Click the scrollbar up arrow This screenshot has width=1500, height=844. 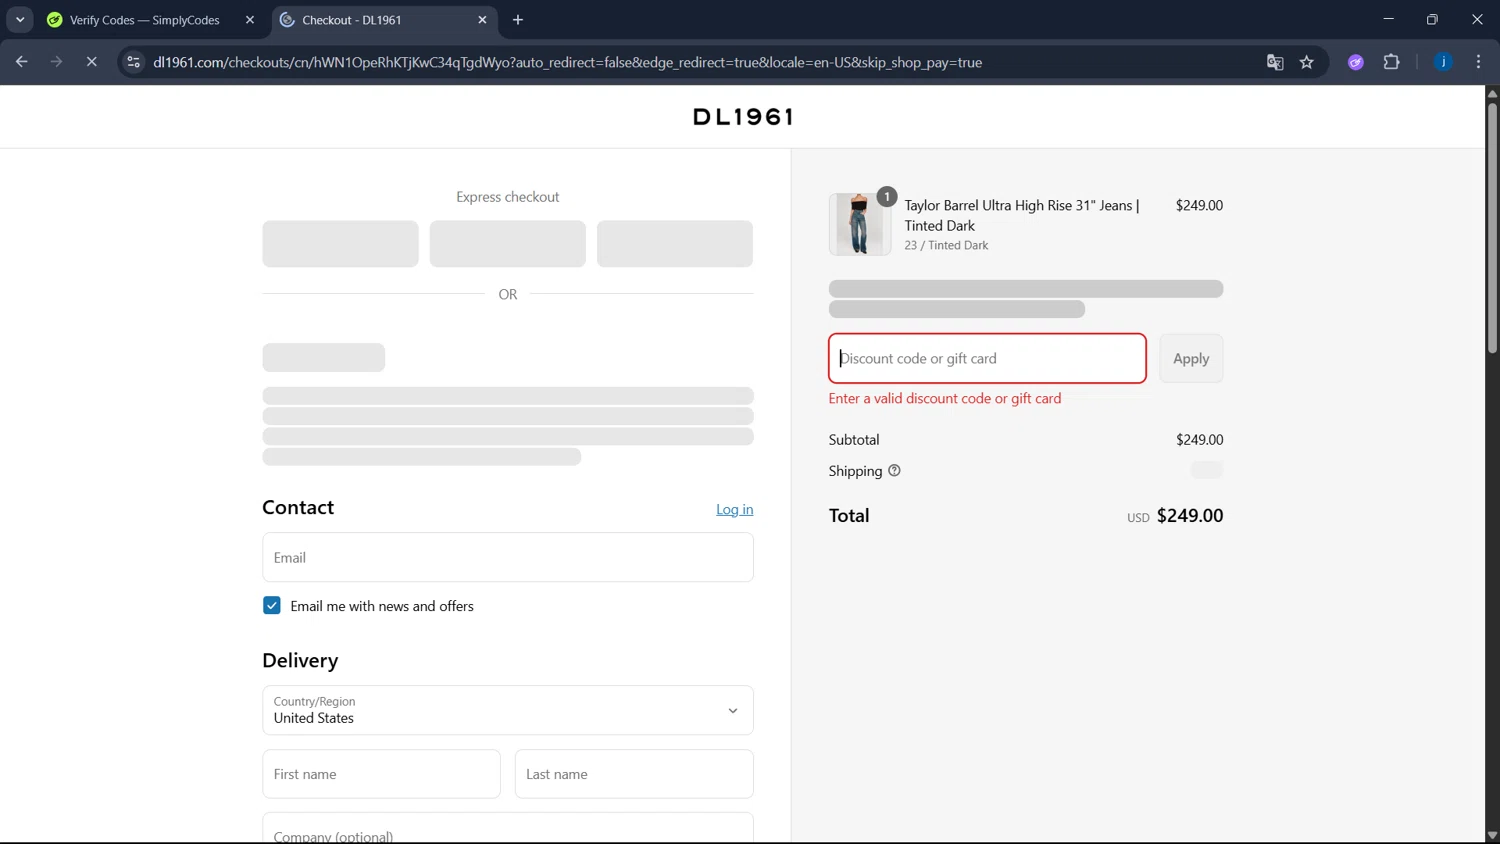pos(1492,93)
